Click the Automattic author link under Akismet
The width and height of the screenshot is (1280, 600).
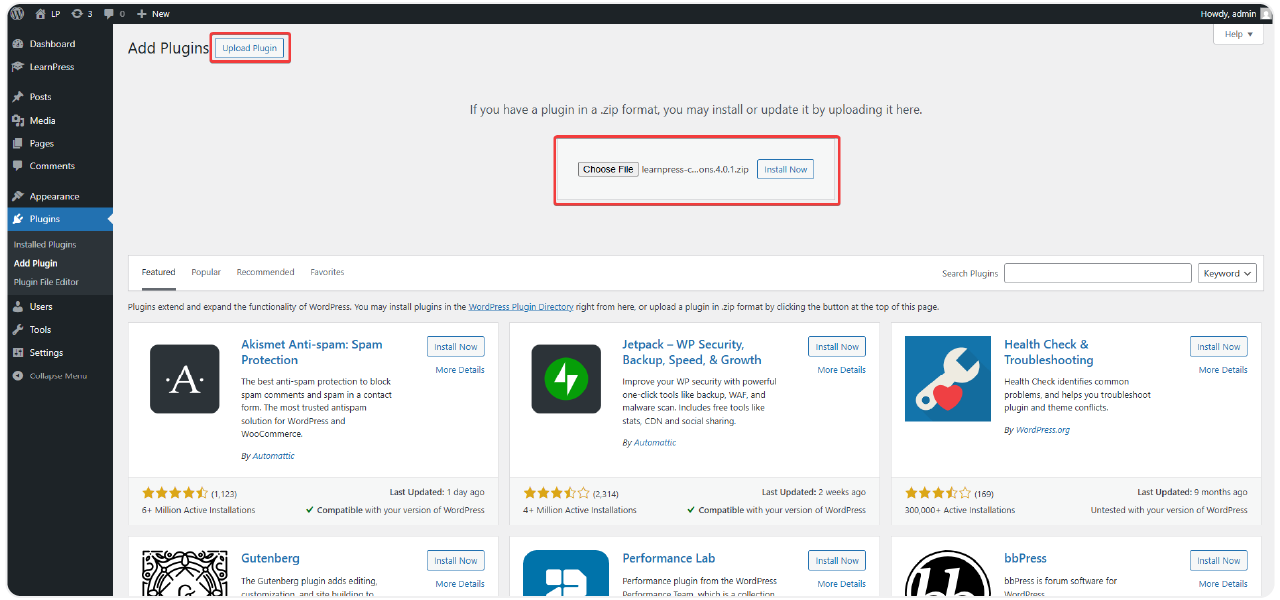click(273, 456)
